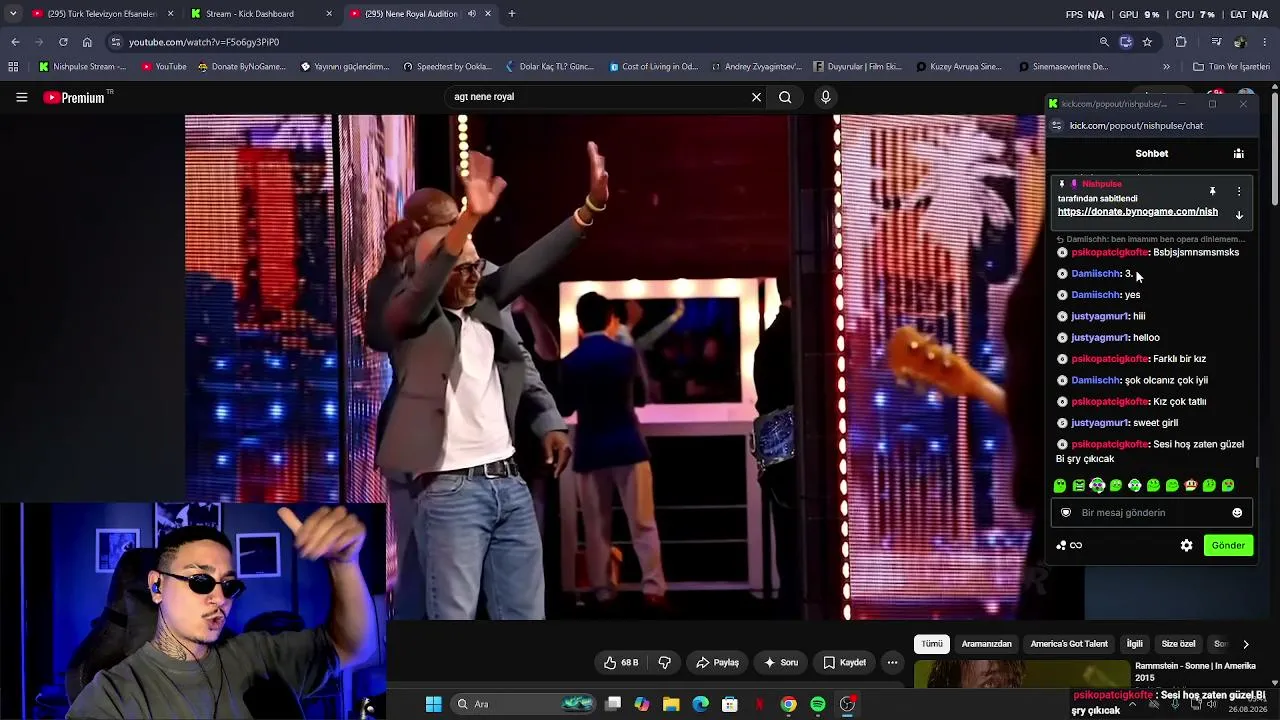Viewport: 1280px width, 720px height.
Task: Show more filter chips with right arrow
Action: 1245,644
